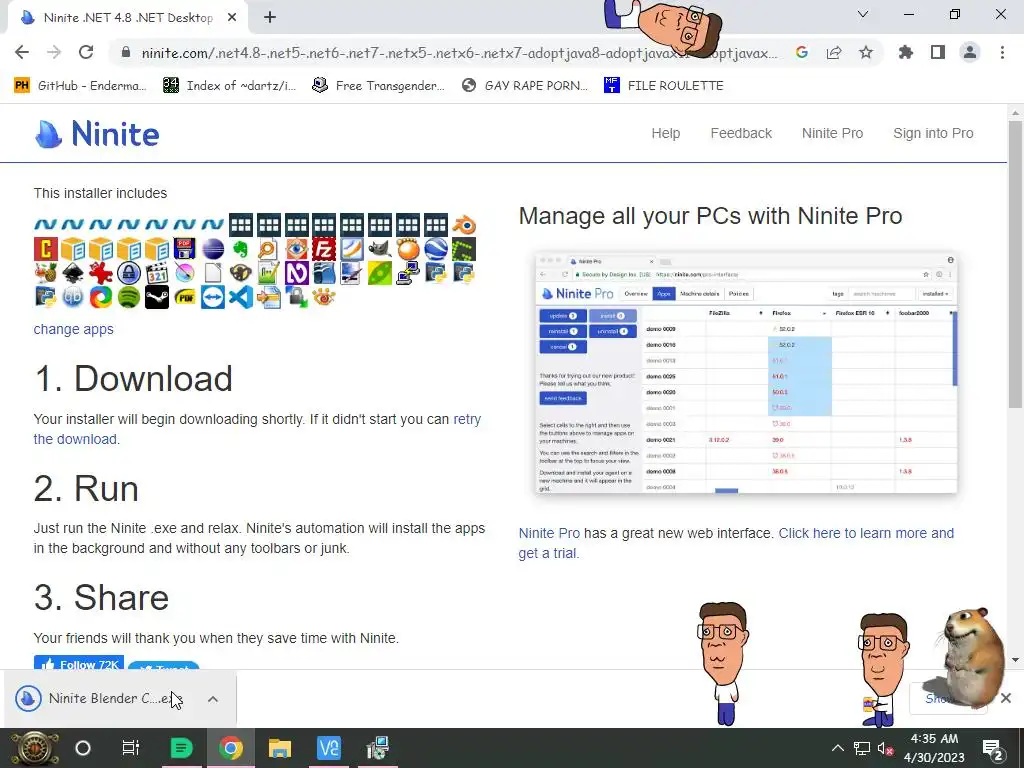This screenshot has height=768, width=1024.
Task: Click the IrfanView red splat icon
Action: tap(101, 273)
